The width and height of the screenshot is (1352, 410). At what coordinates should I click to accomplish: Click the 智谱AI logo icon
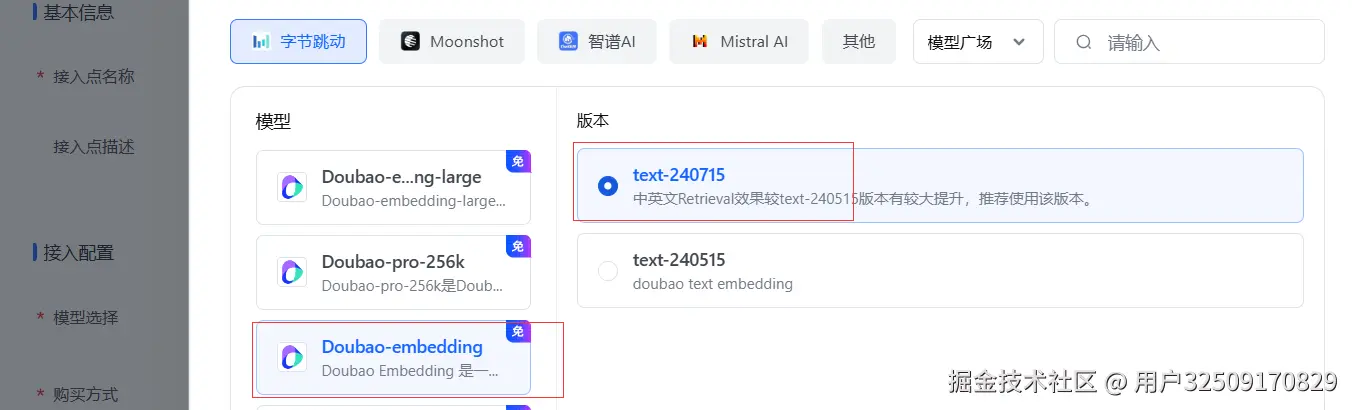tap(568, 41)
